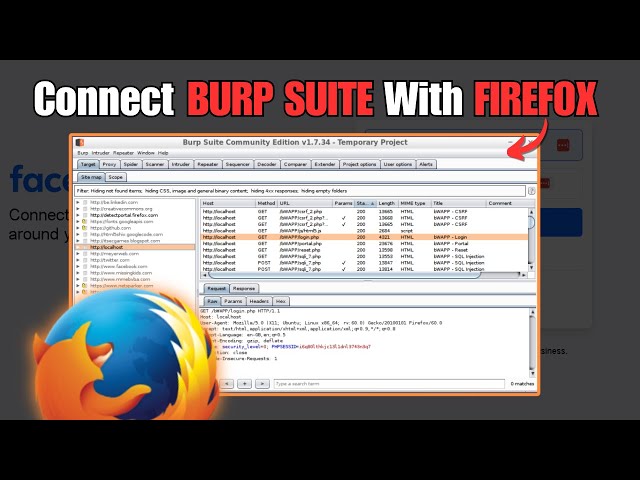This screenshot has width=640, height=480.
Task: Sort table by Length column header
Action: [387, 203]
